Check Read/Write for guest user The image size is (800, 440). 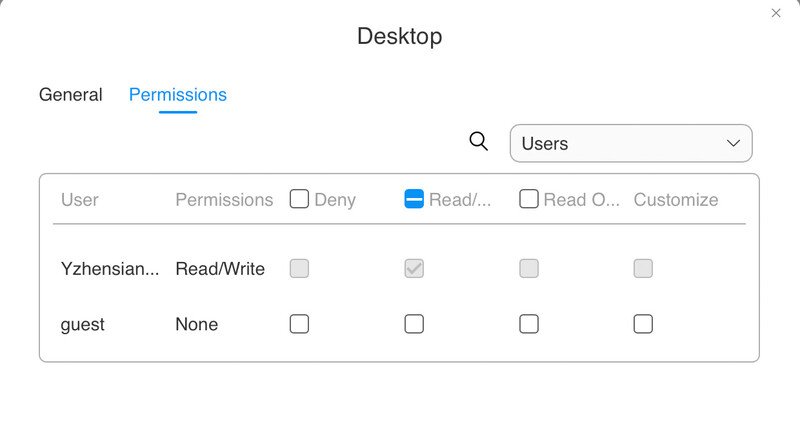click(414, 324)
